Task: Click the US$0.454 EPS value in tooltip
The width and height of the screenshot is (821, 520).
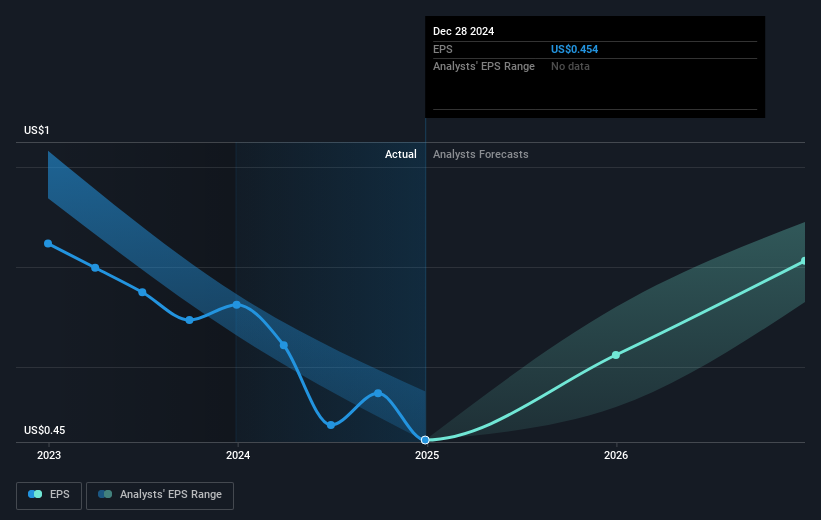Action: (x=574, y=49)
